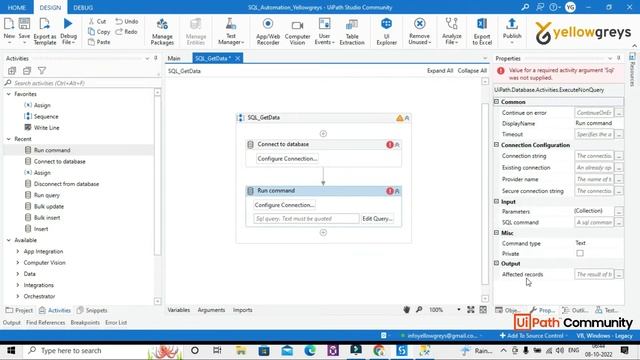Screen dimensions: 640x360
Task: Open the Arguments panel tab
Action: 211,310
